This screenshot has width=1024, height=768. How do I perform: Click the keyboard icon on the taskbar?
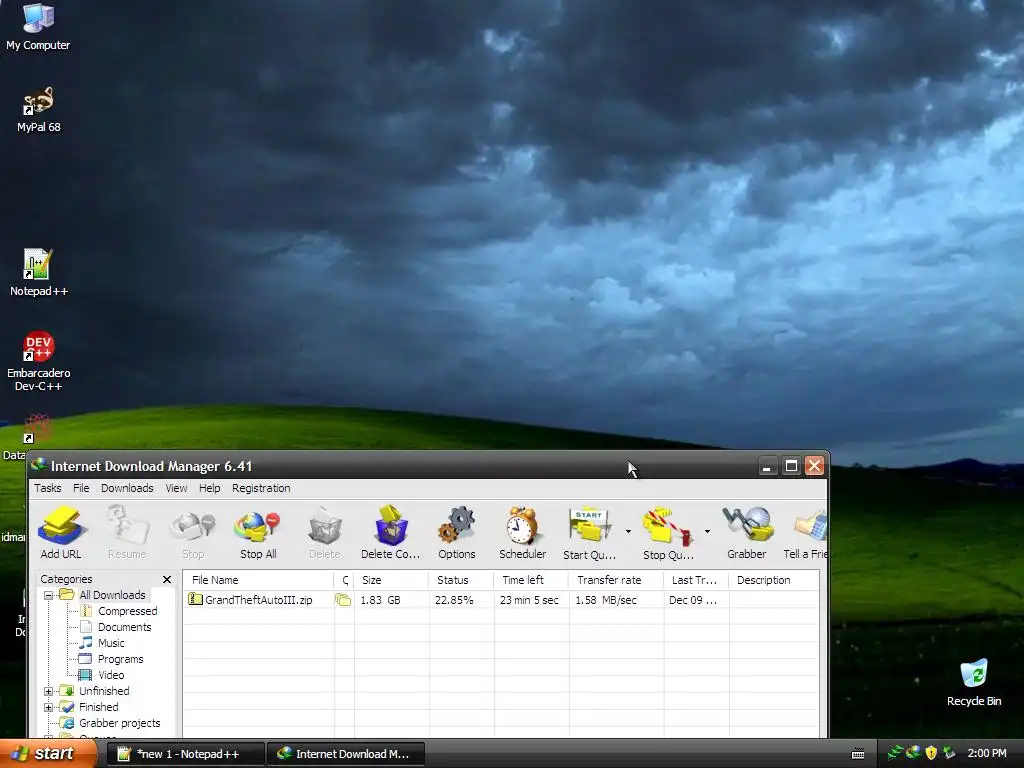click(x=858, y=754)
